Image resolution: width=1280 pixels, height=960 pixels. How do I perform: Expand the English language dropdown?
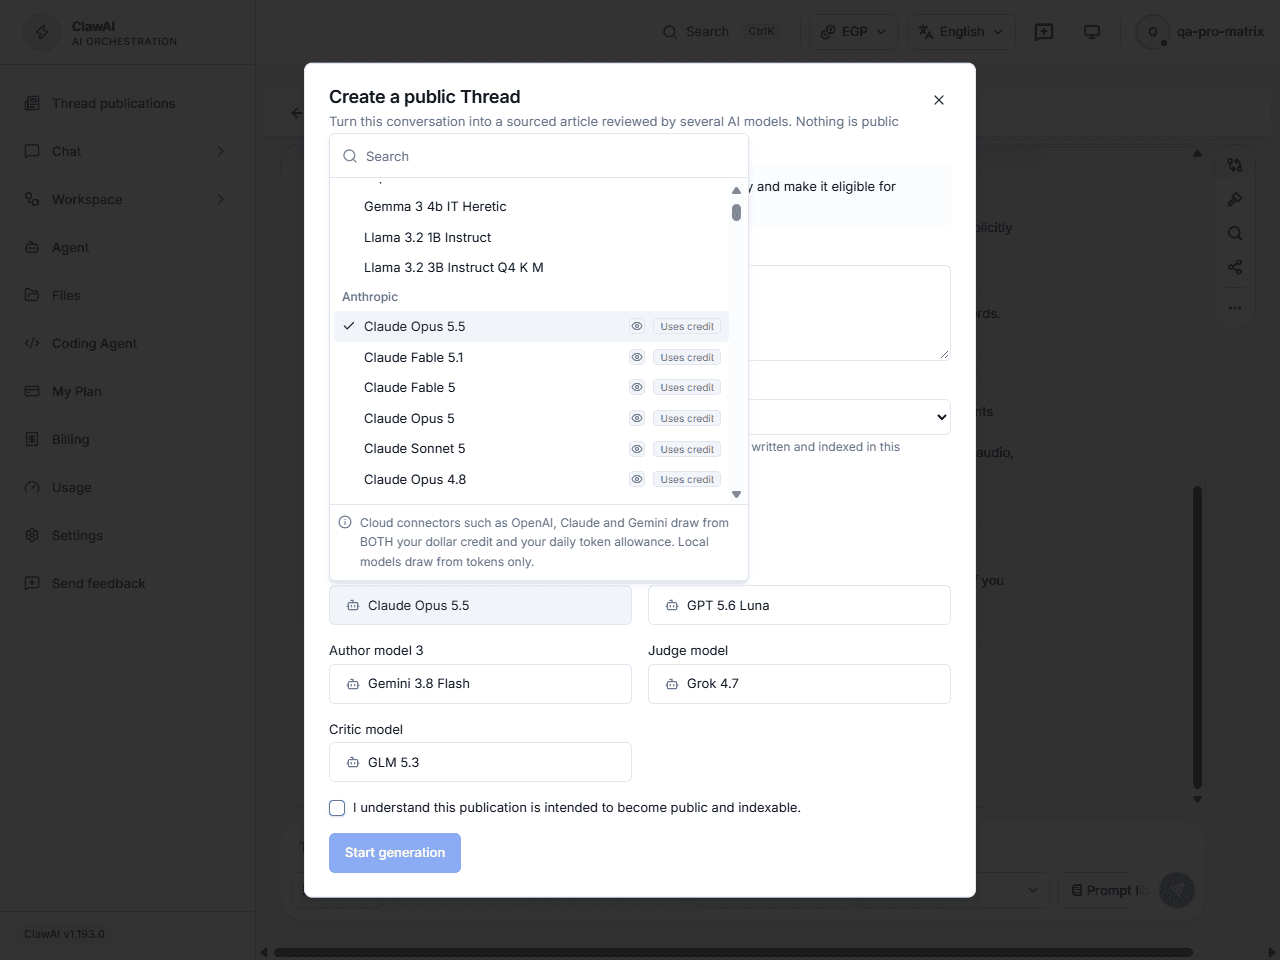pos(961,32)
